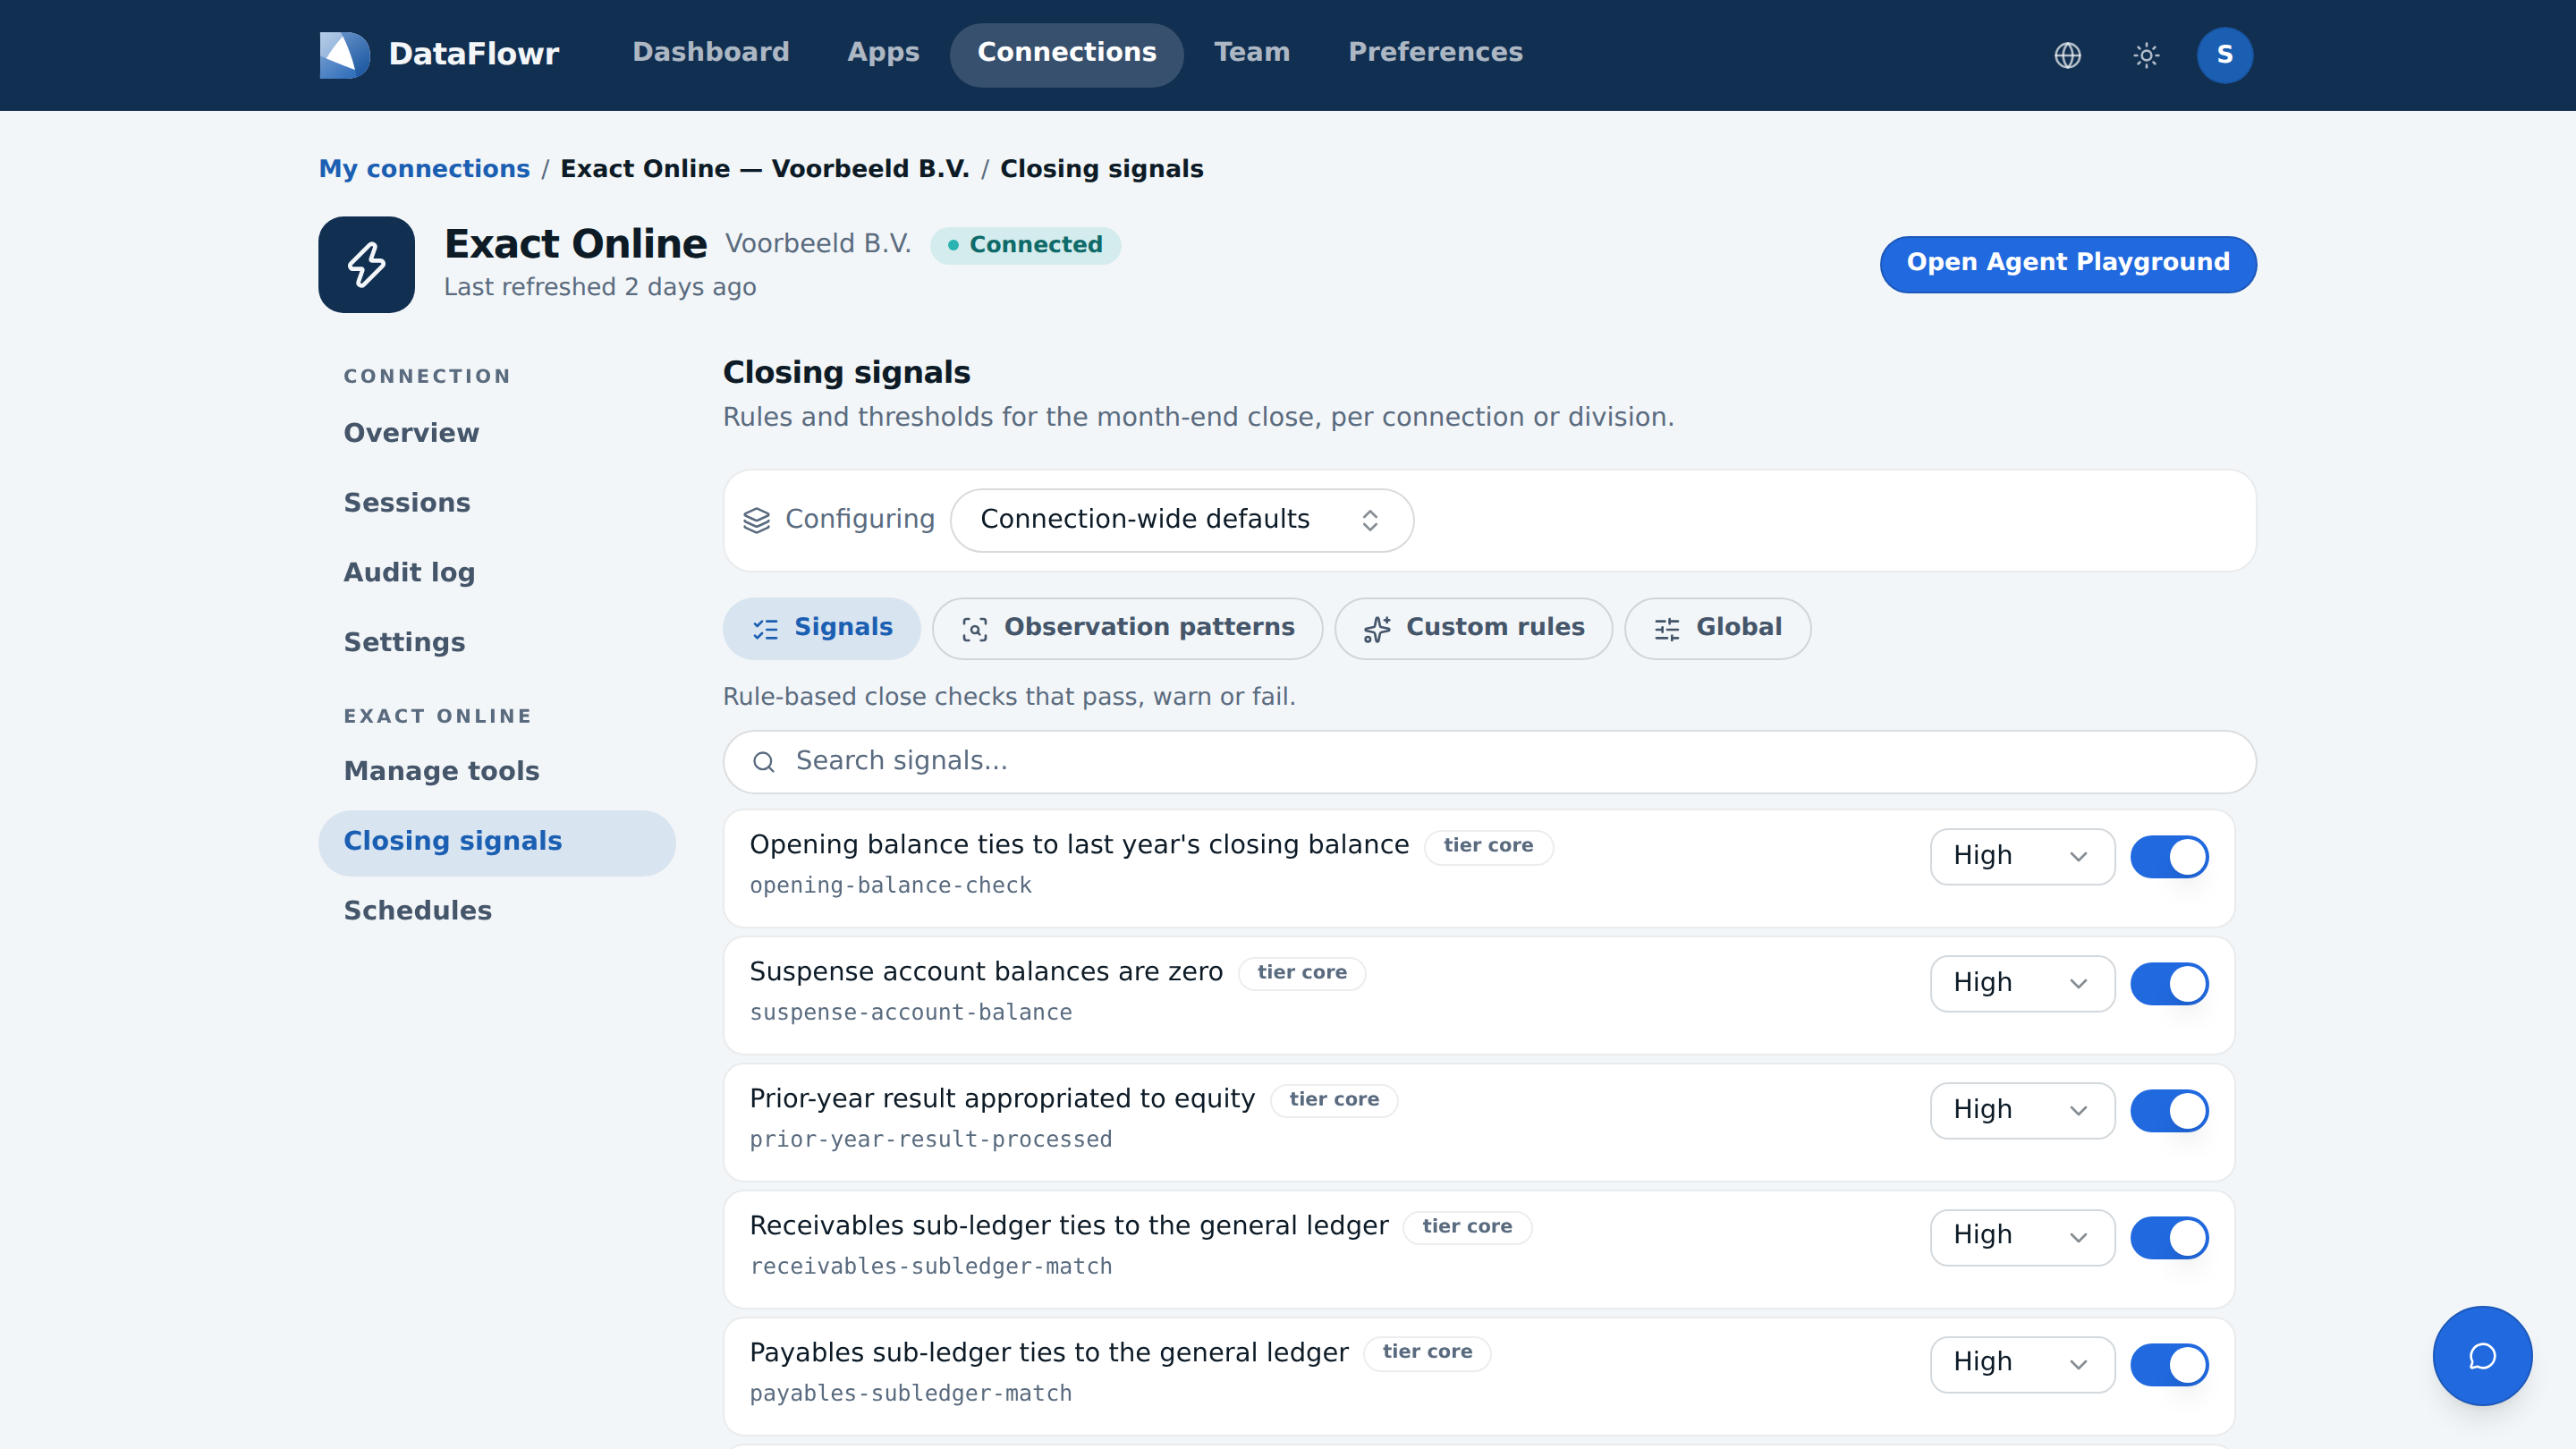This screenshot has height=1449, width=2576.
Task: Open severity dropdown for Receivables sub-ledger signal
Action: 2022,1238
